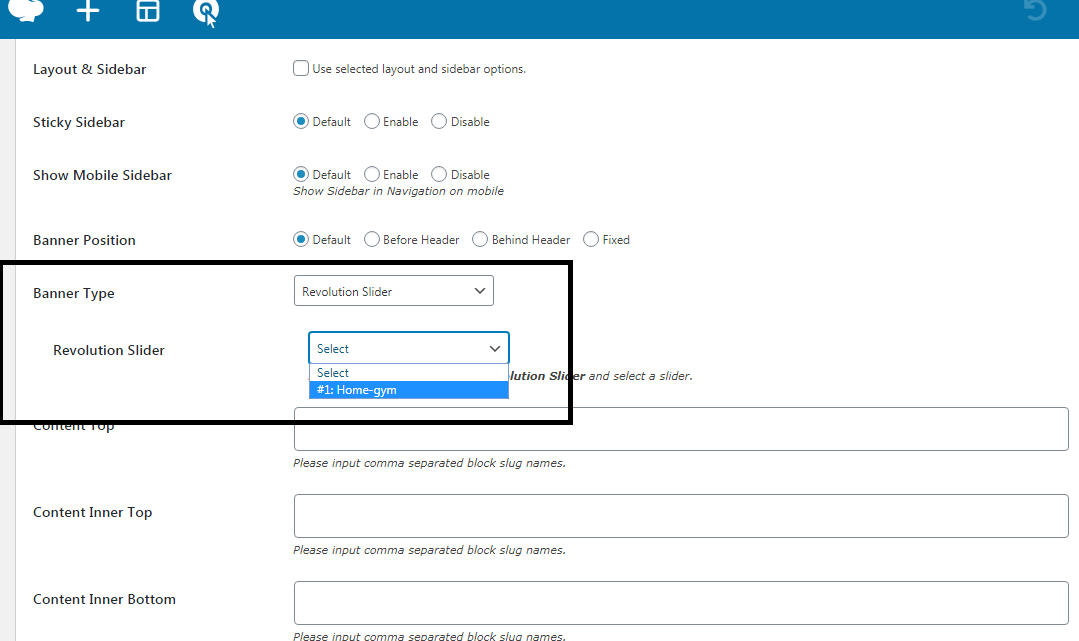Click the cloud logo icon in top bar
1079x641 pixels.
[26, 10]
